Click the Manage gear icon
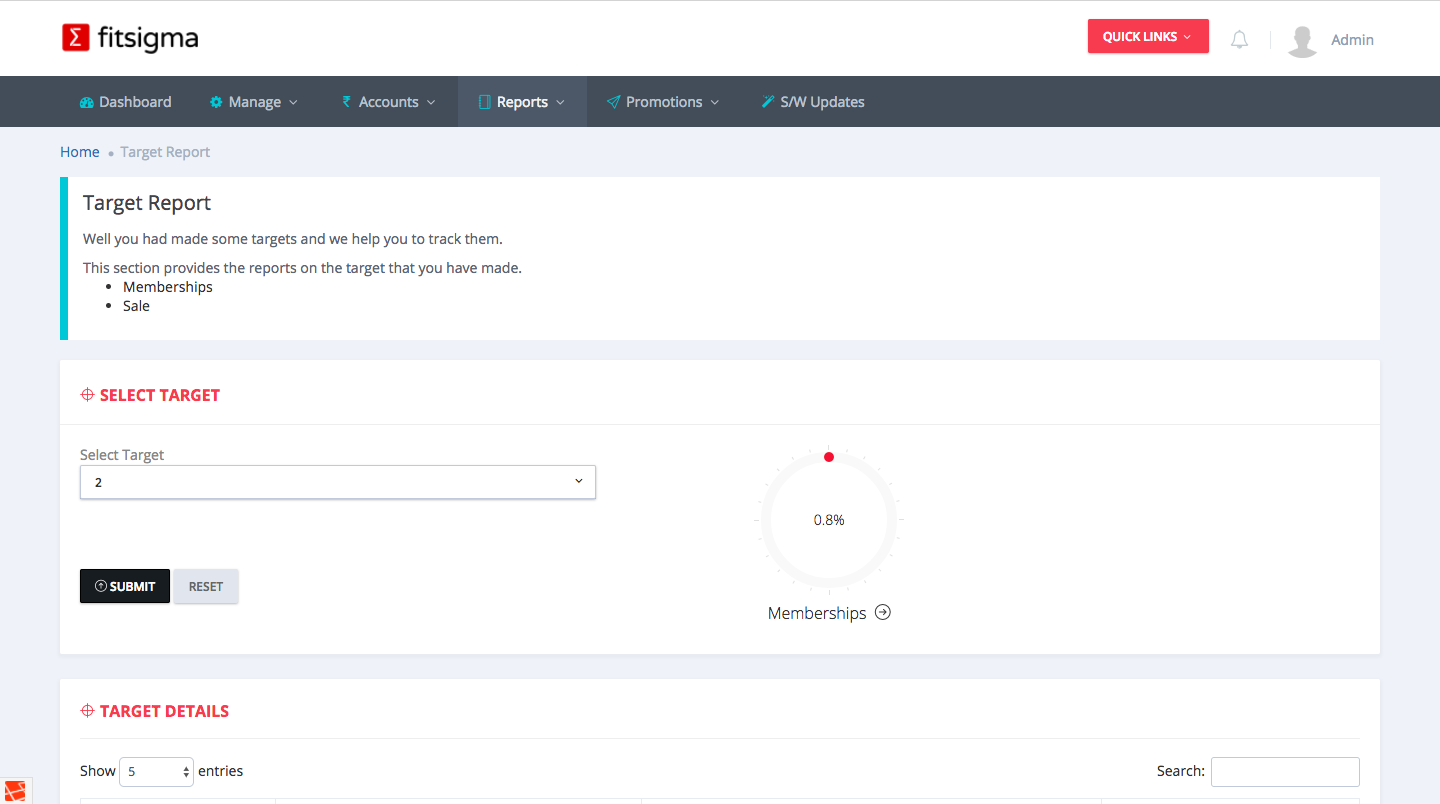1440x804 pixels. pyautogui.click(x=216, y=102)
